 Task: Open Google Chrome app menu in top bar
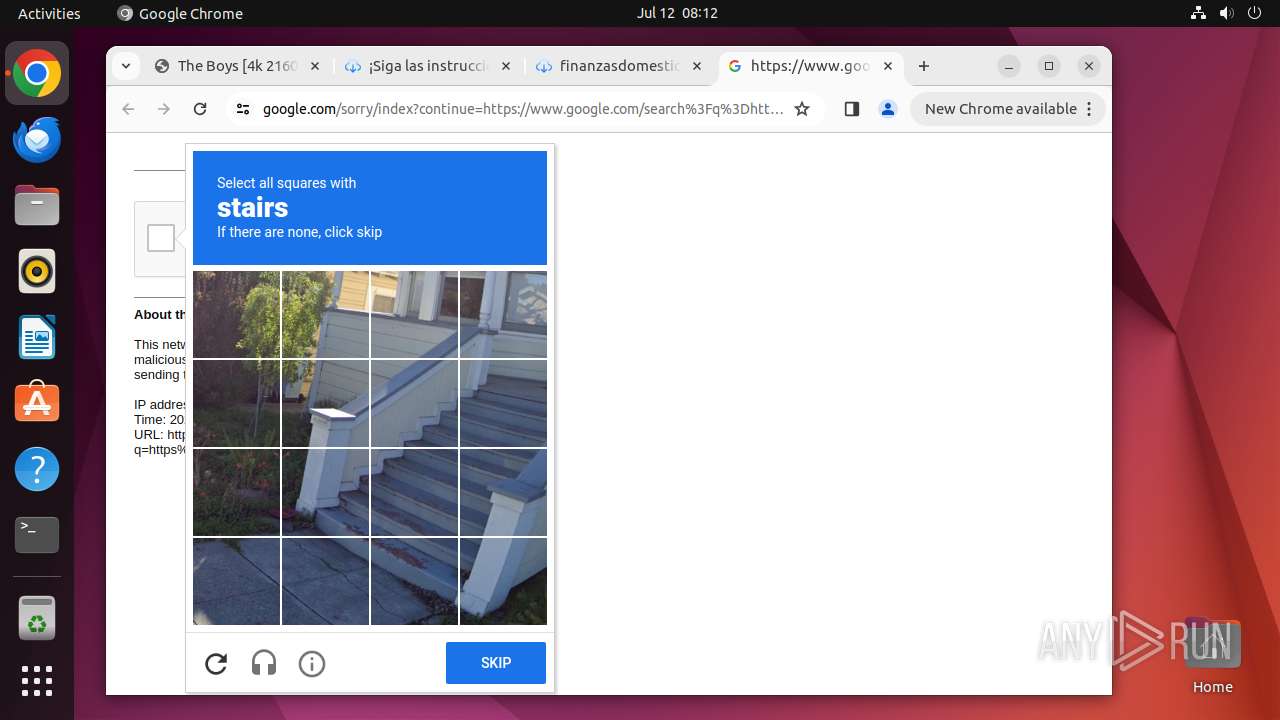click(180, 13)
